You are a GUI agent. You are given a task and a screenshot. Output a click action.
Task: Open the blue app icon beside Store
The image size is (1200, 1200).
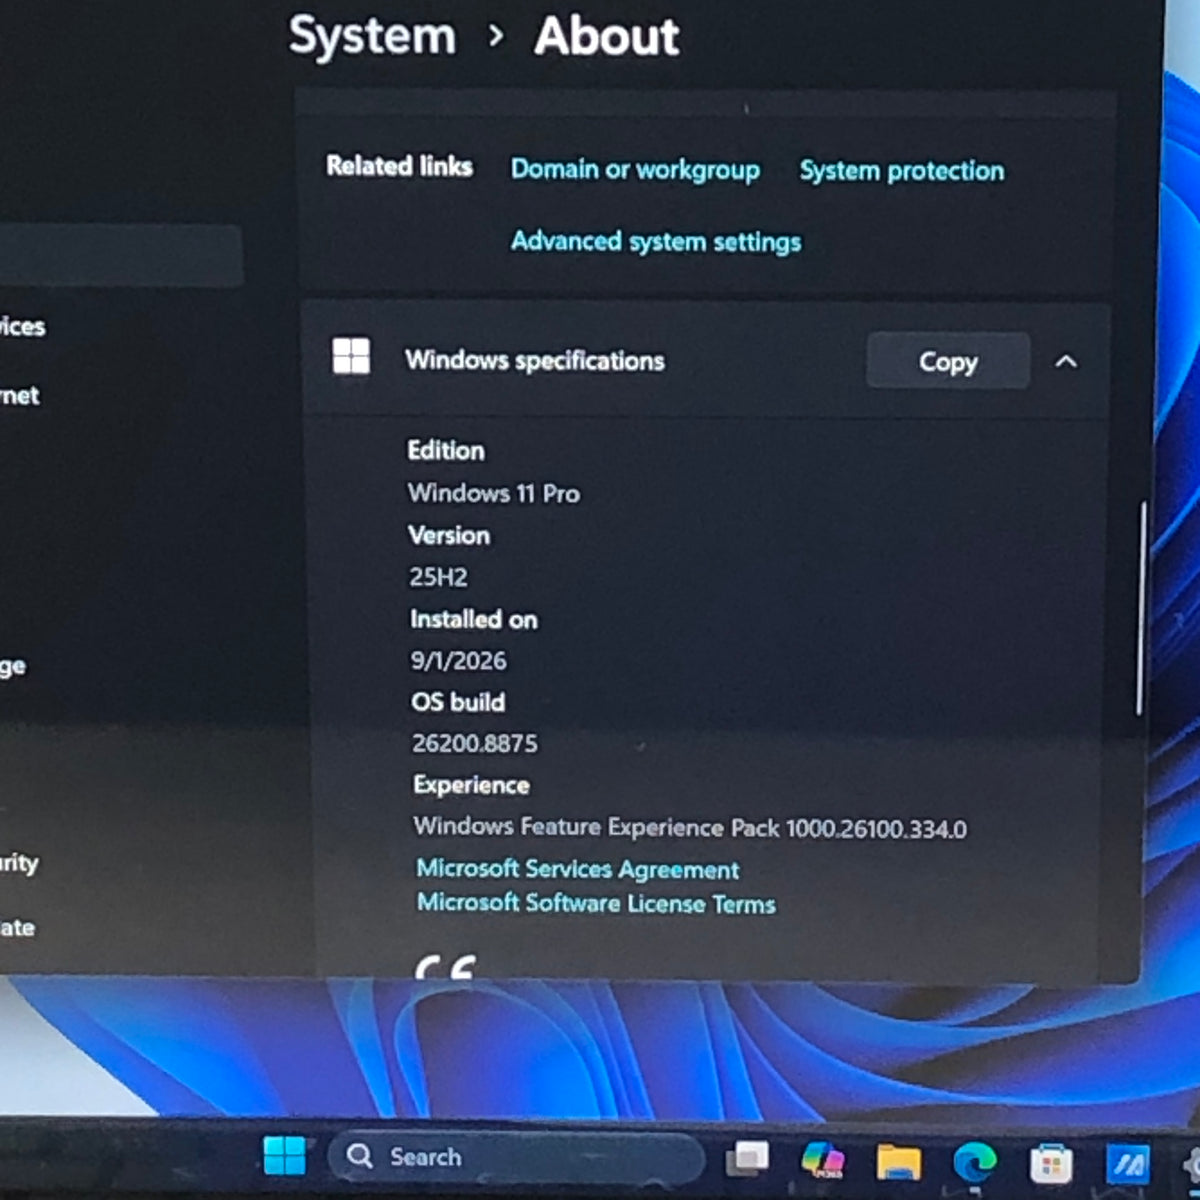(1127, 1165)
